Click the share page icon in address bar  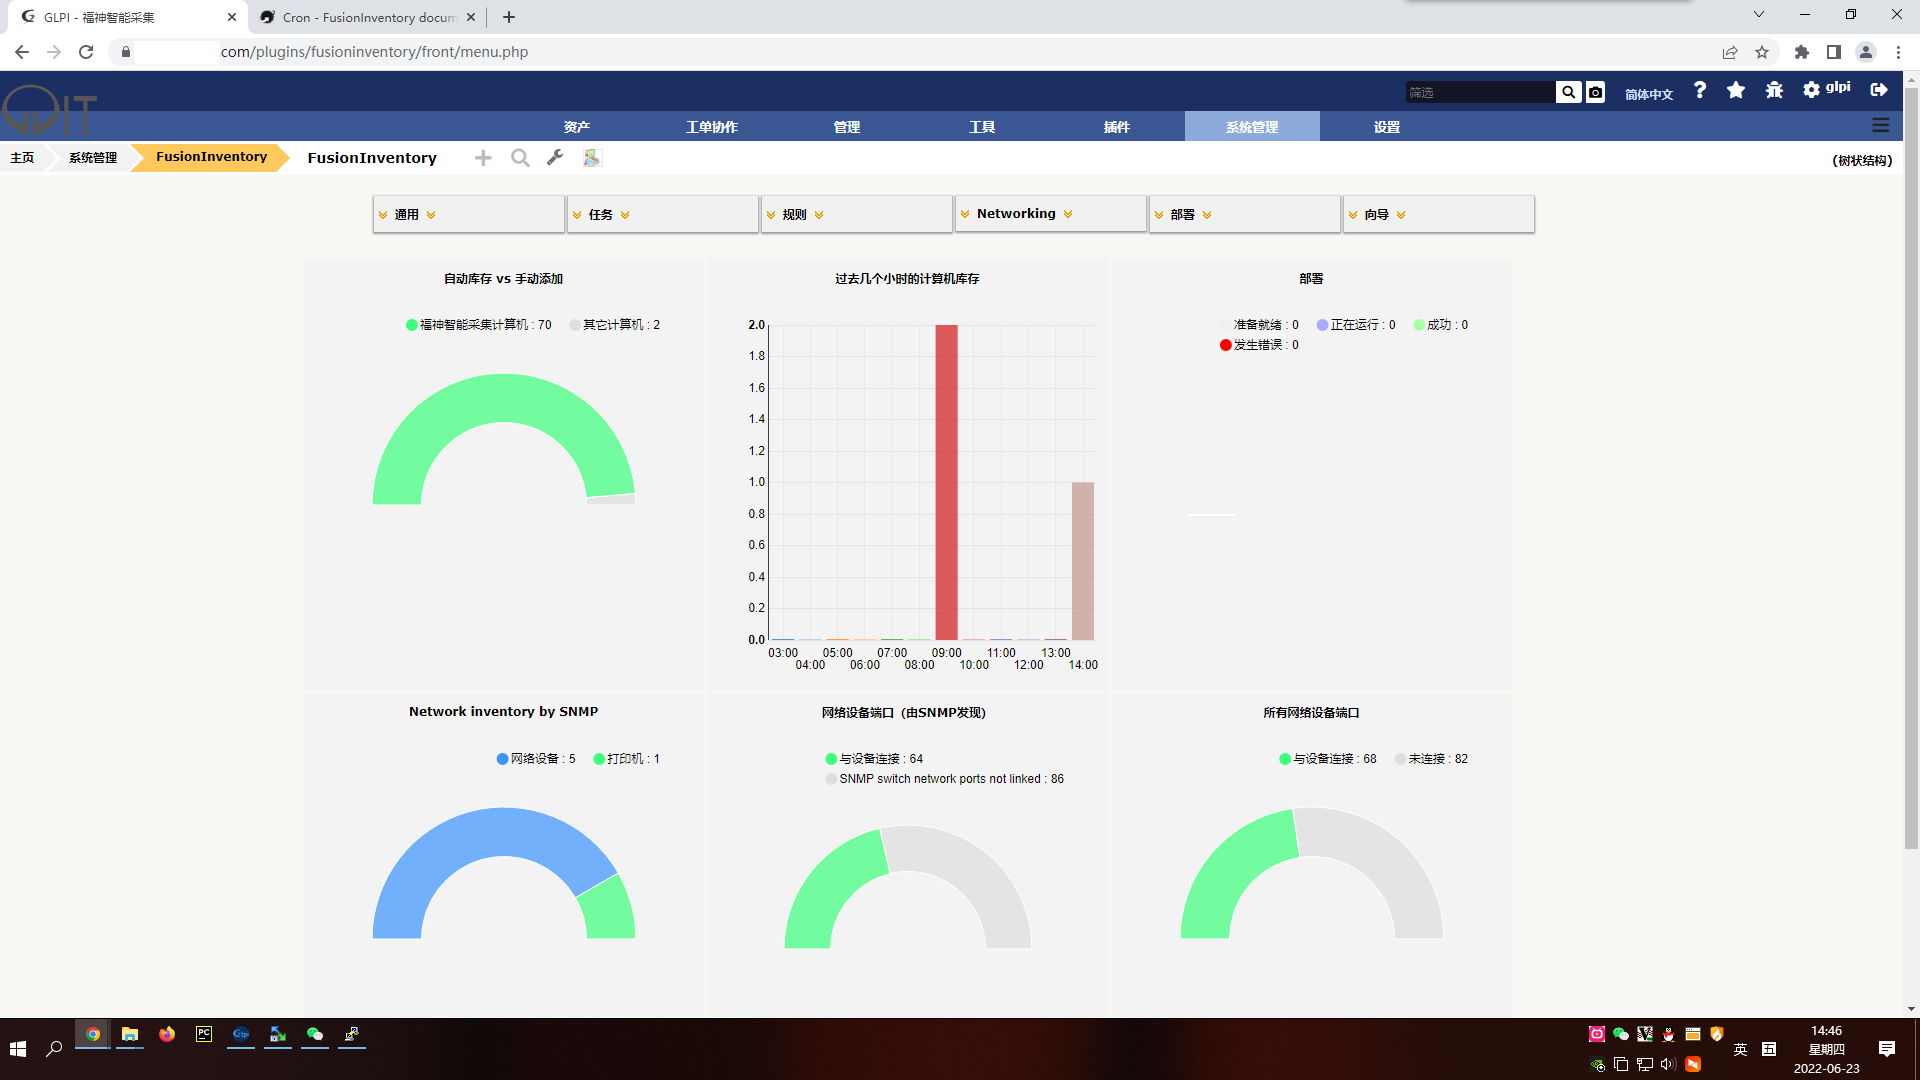pyautogui.click(x=1730, y=52)
